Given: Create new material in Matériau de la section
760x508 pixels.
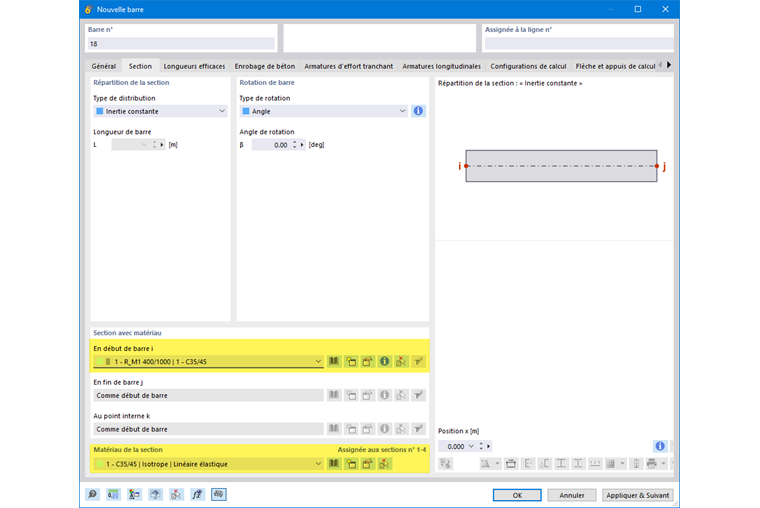Looking at the screenshot, I should 351,464.
